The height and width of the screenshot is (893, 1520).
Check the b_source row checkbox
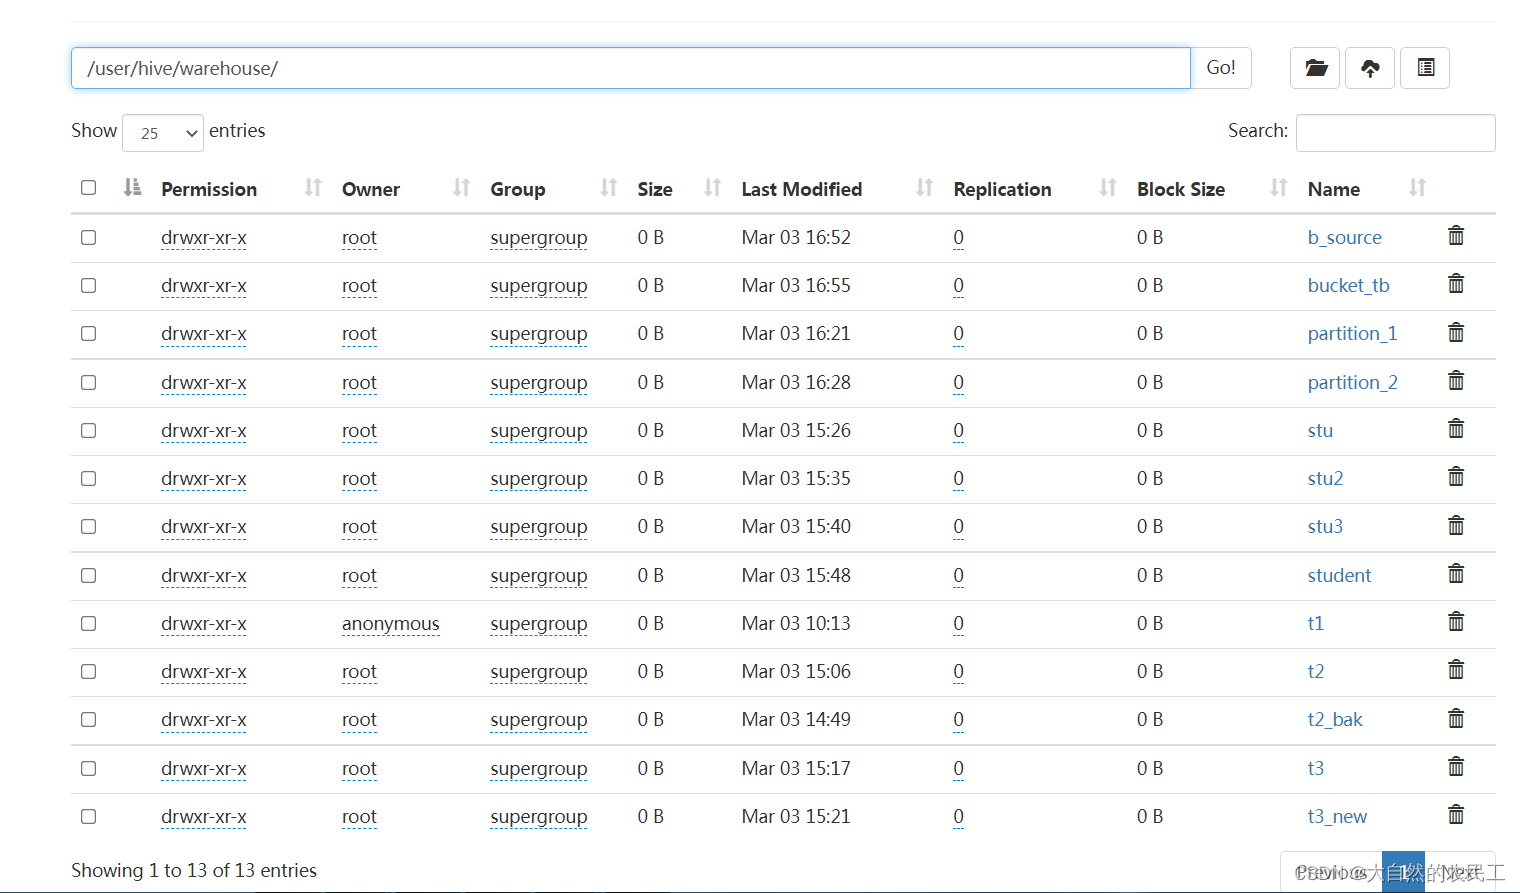(x=89, y=238)
